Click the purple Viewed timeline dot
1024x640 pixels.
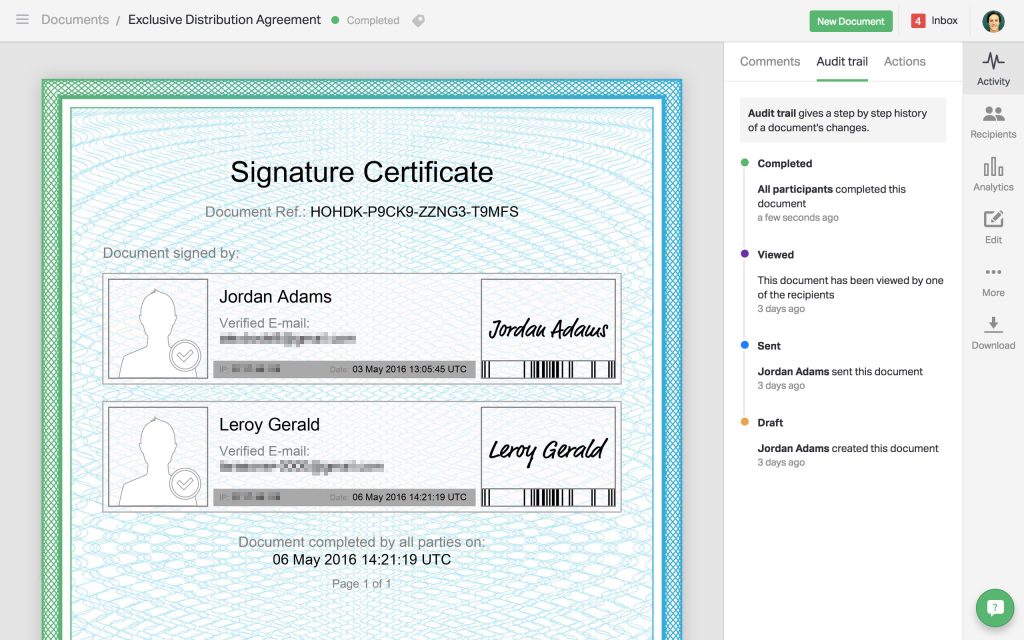pos(744,254)
